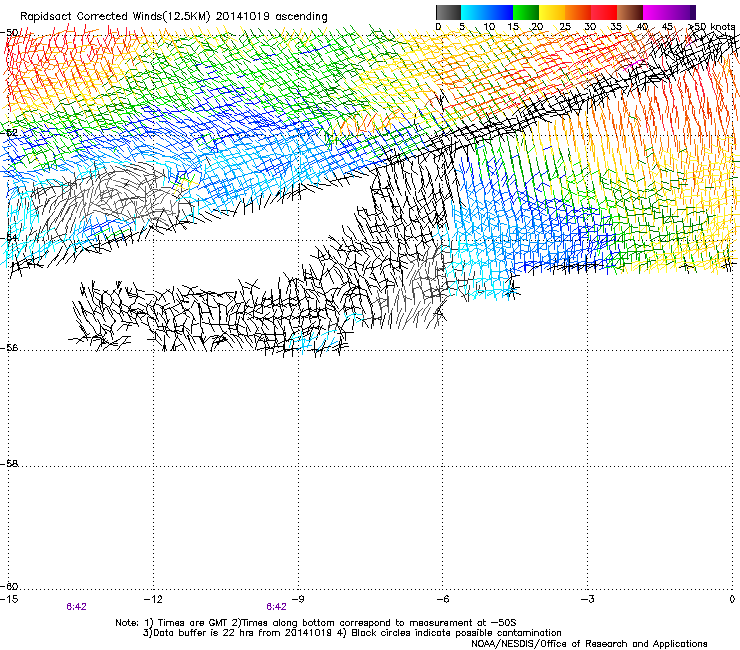The image size is (740, 650).
Task: Select the cyan legend segment after 5 knots
Action: 474,12
